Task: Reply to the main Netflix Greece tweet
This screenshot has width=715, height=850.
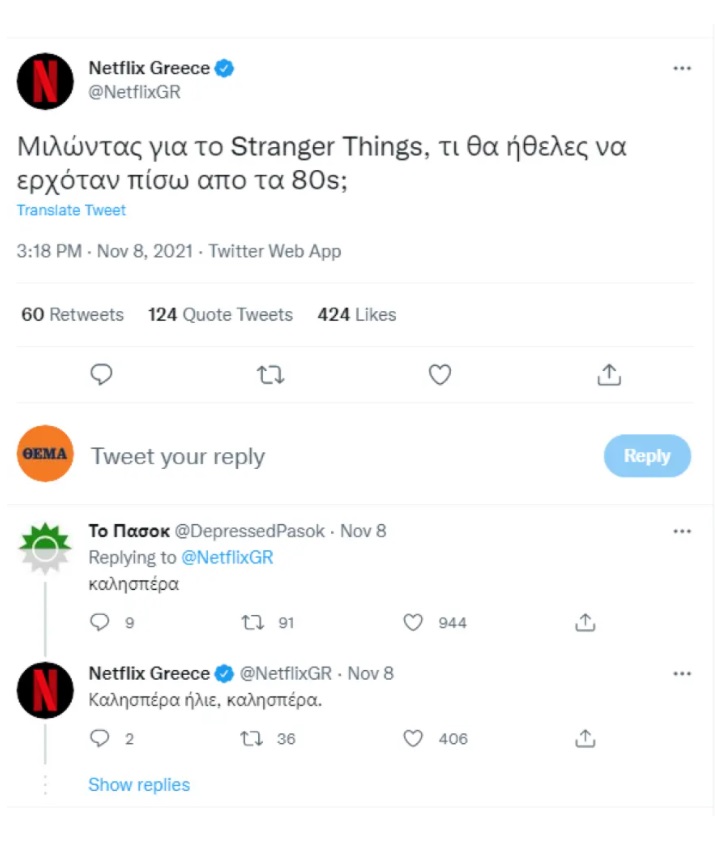Action: click(x=101, y=375)
